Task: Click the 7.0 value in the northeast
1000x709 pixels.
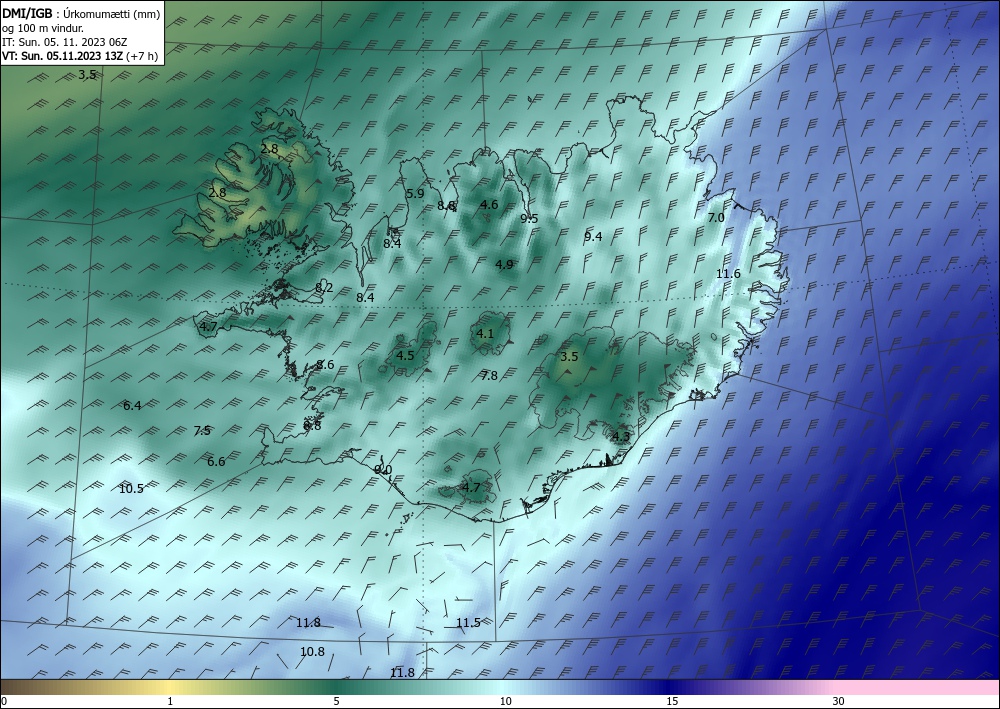Action: [x=716, y=217]
